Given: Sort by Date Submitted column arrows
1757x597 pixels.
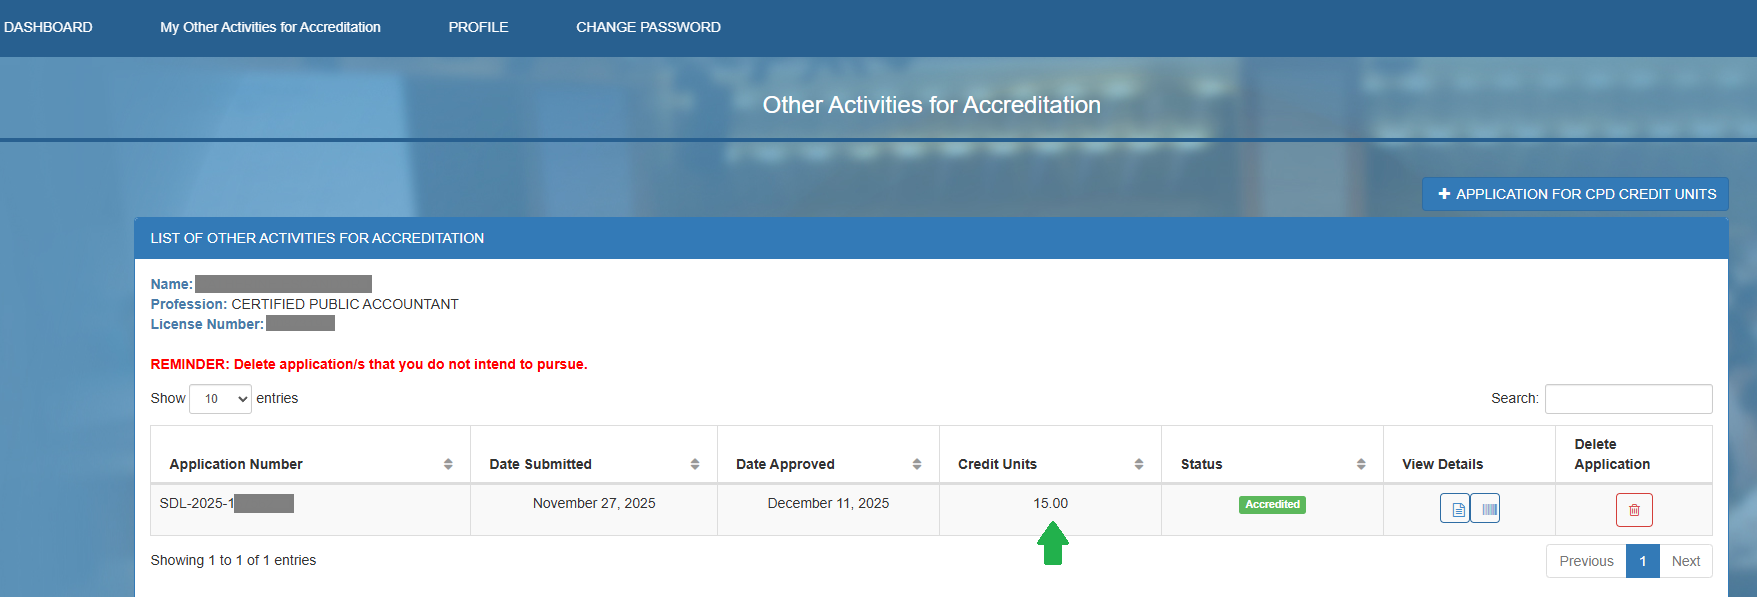Looking at the screenshot, I should pyautogui.click(x=694, y=464).
